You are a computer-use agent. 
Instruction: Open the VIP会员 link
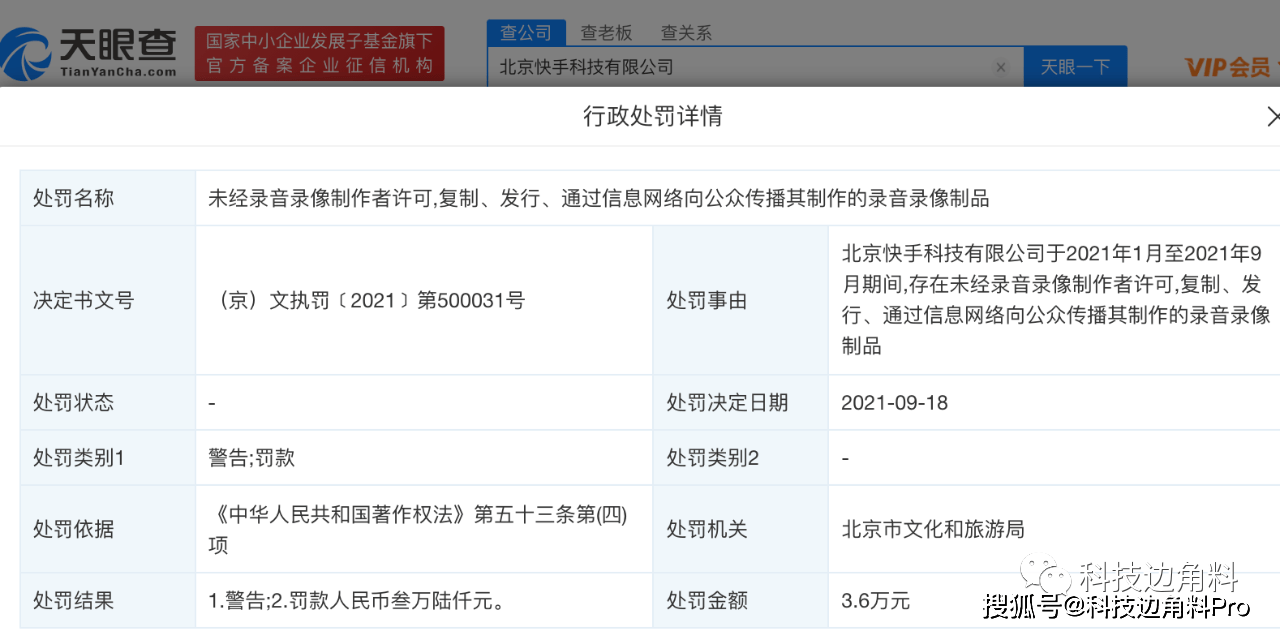pyautogui.click(x=1228, y=67)
